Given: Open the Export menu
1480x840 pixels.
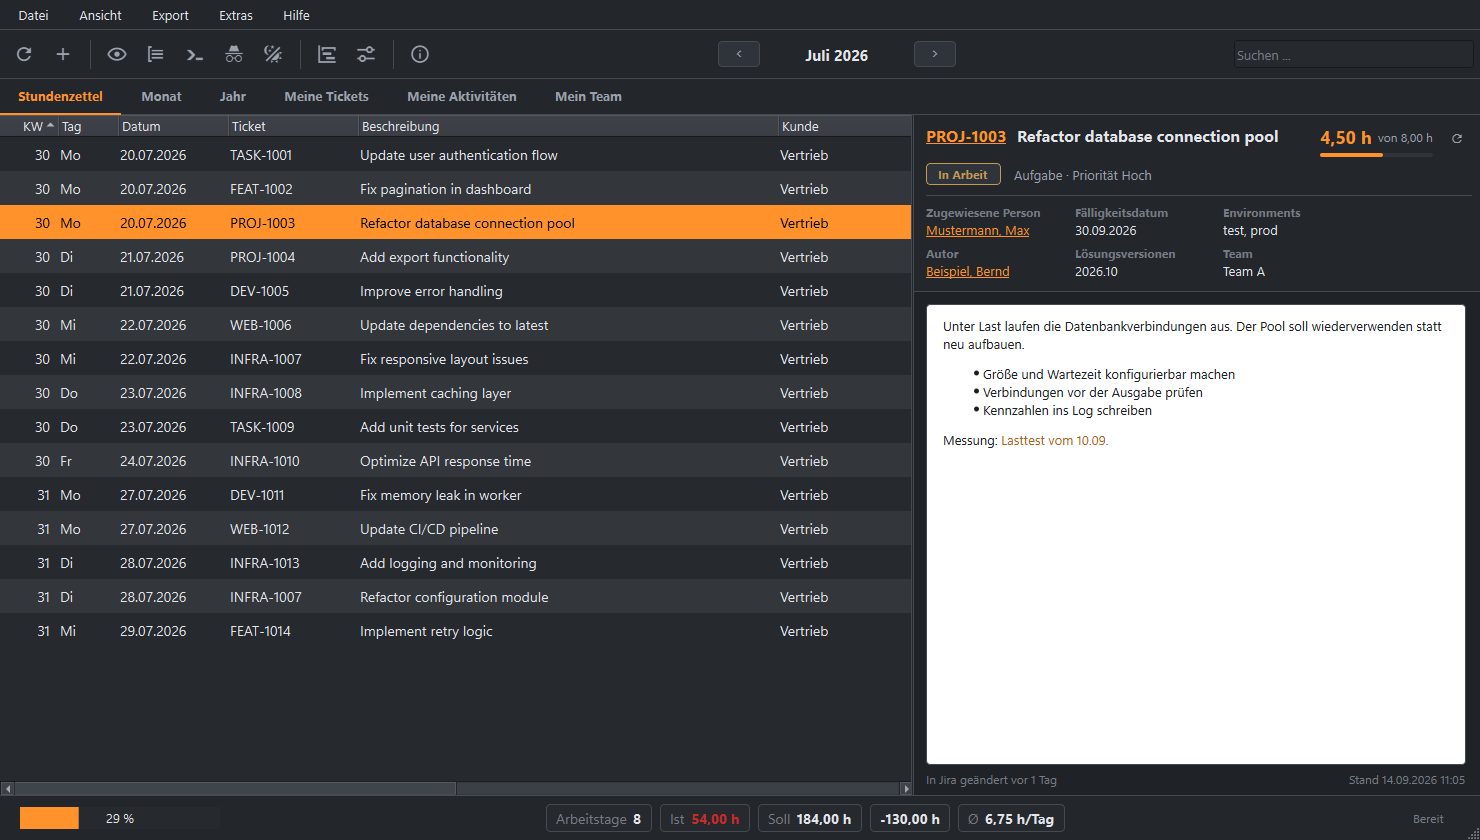Looking at the screenshot, I should click(x=170, y=15).
